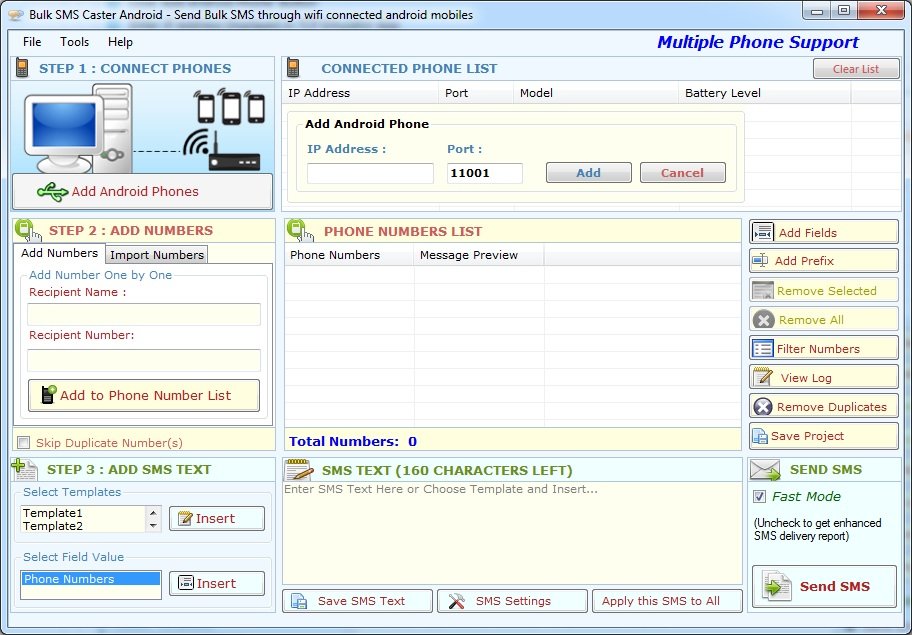Click the Port column header
Screen dimensions: 912x635
pyautogui.click(x=476, y=93)
